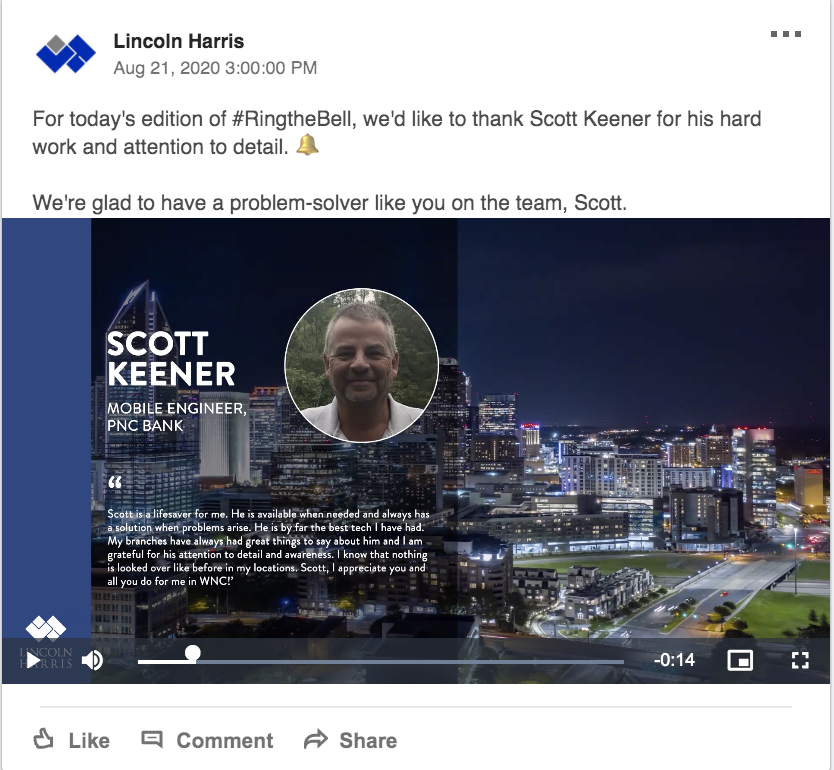Seek to the middle of the video timeline
Screen dimensions: 834x770
381,662
